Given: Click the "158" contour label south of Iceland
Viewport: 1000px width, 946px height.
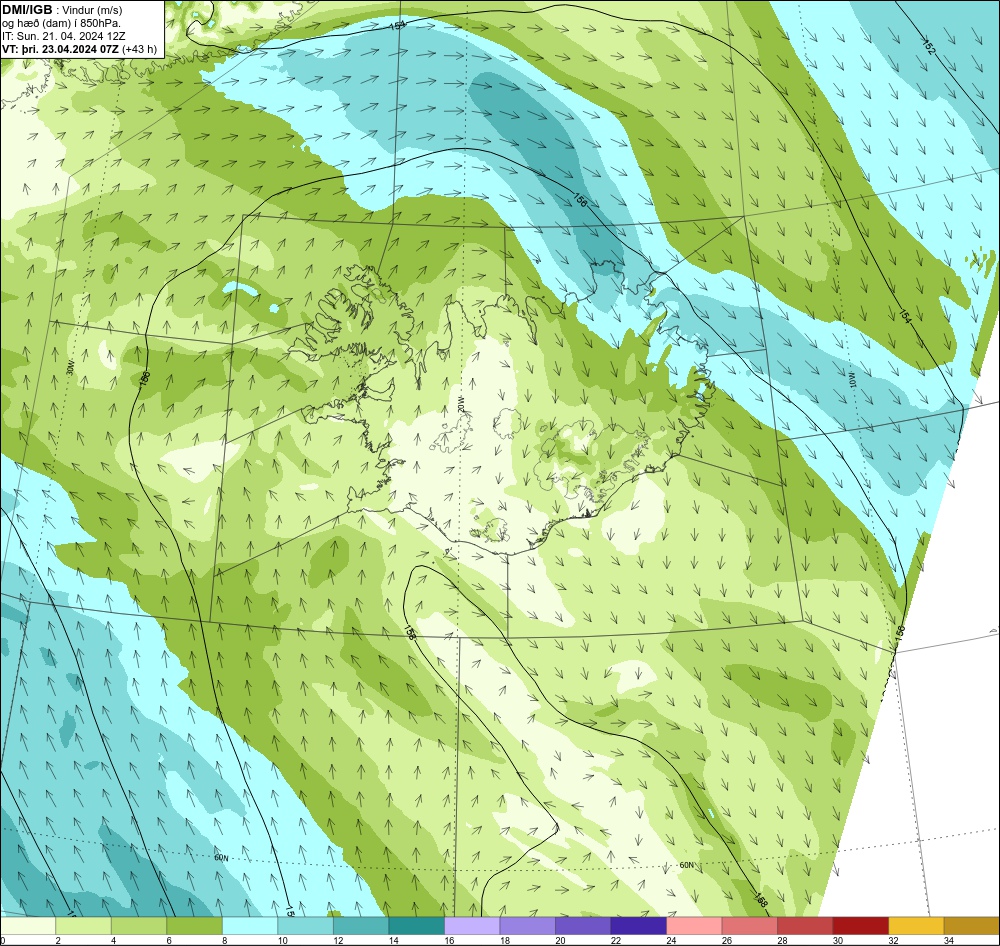Looking at the screenshot, I should [409, 631].
